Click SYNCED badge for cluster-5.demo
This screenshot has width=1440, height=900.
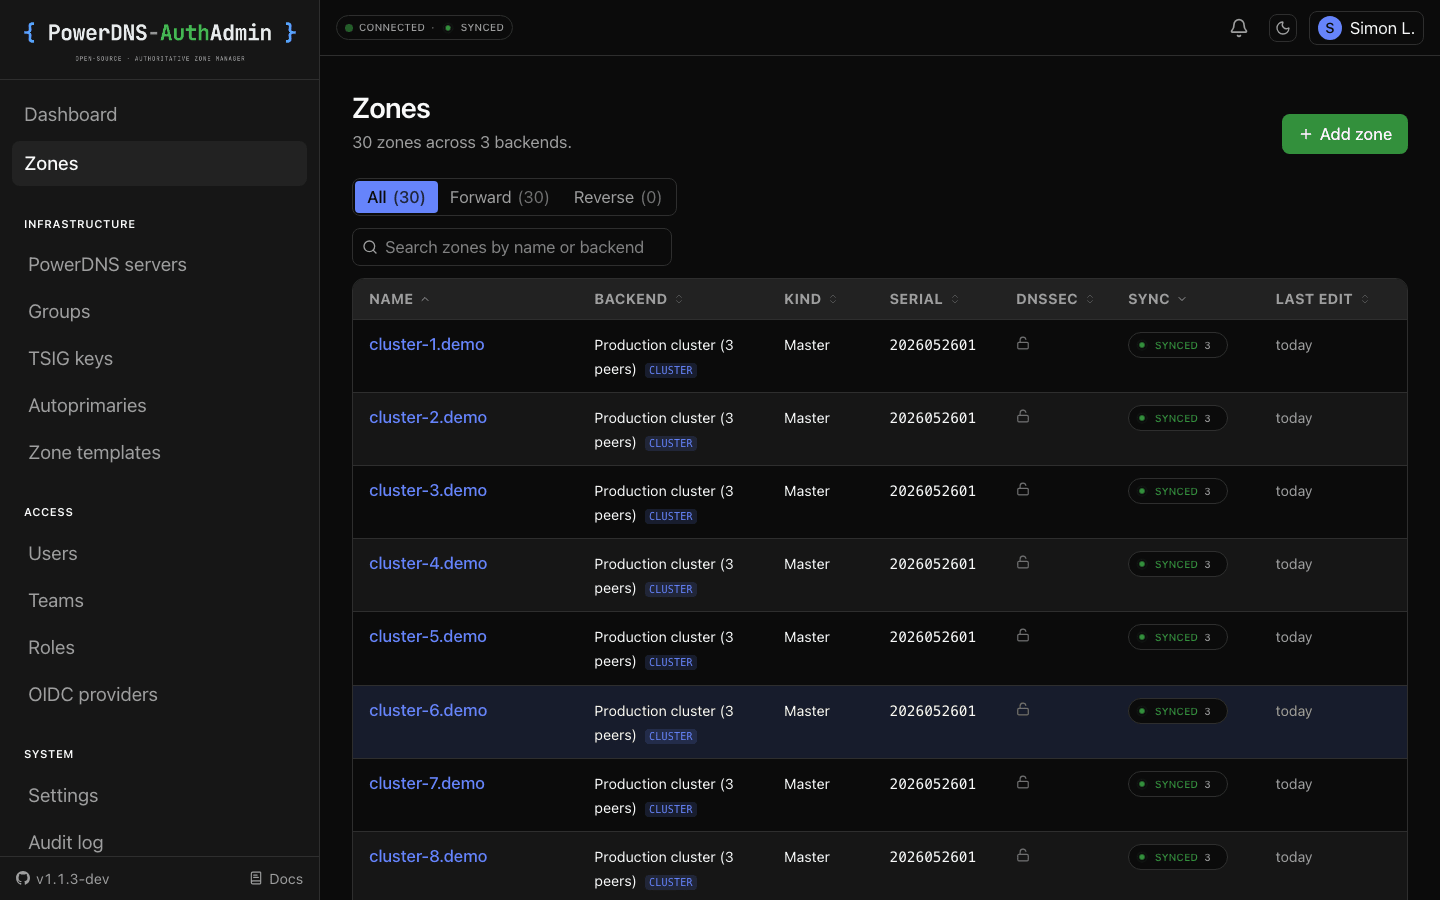pos(1177,637)
